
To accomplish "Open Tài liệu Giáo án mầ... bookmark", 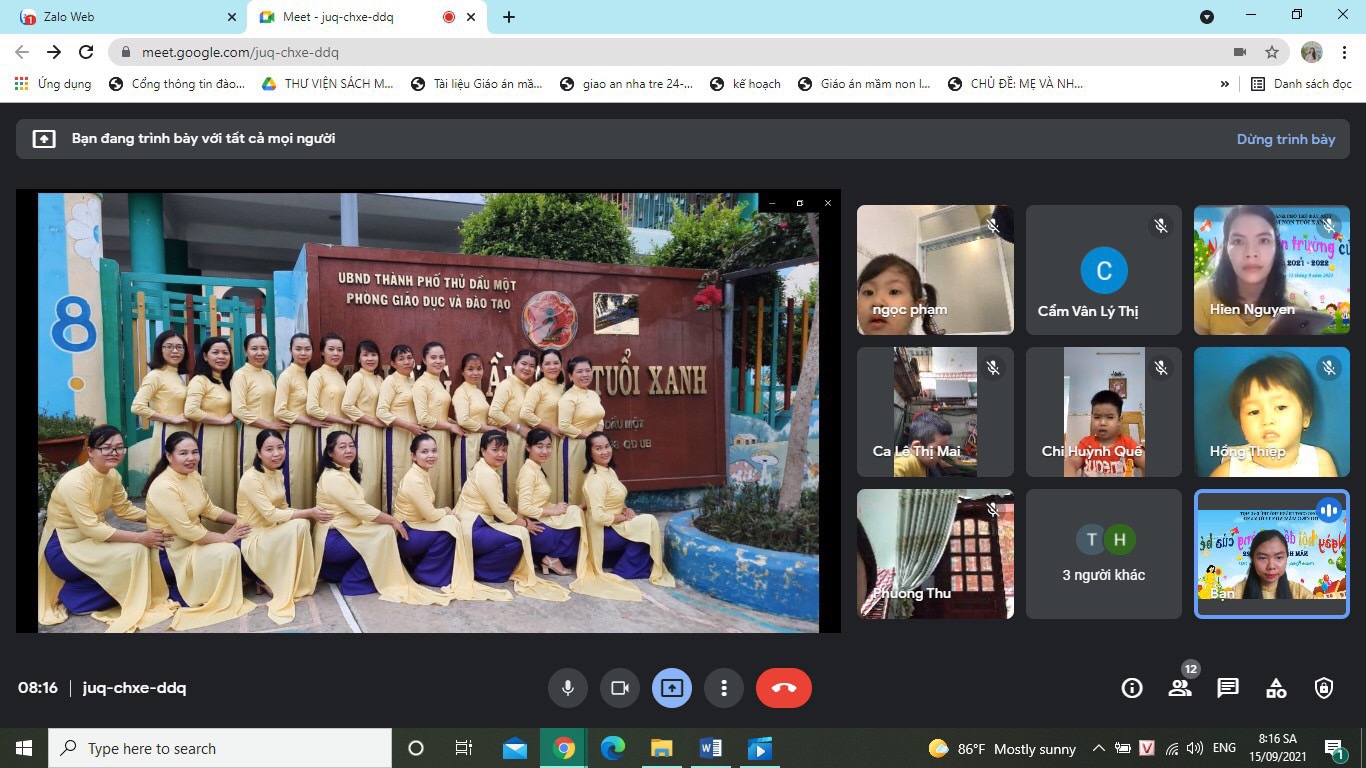I will pos(477,84).
